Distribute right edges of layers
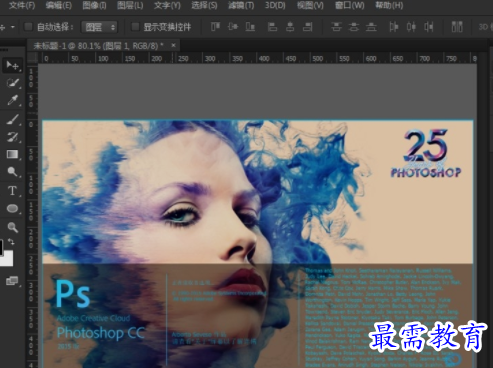The width and height of the screenshot is (493, 368). [429, 27]
